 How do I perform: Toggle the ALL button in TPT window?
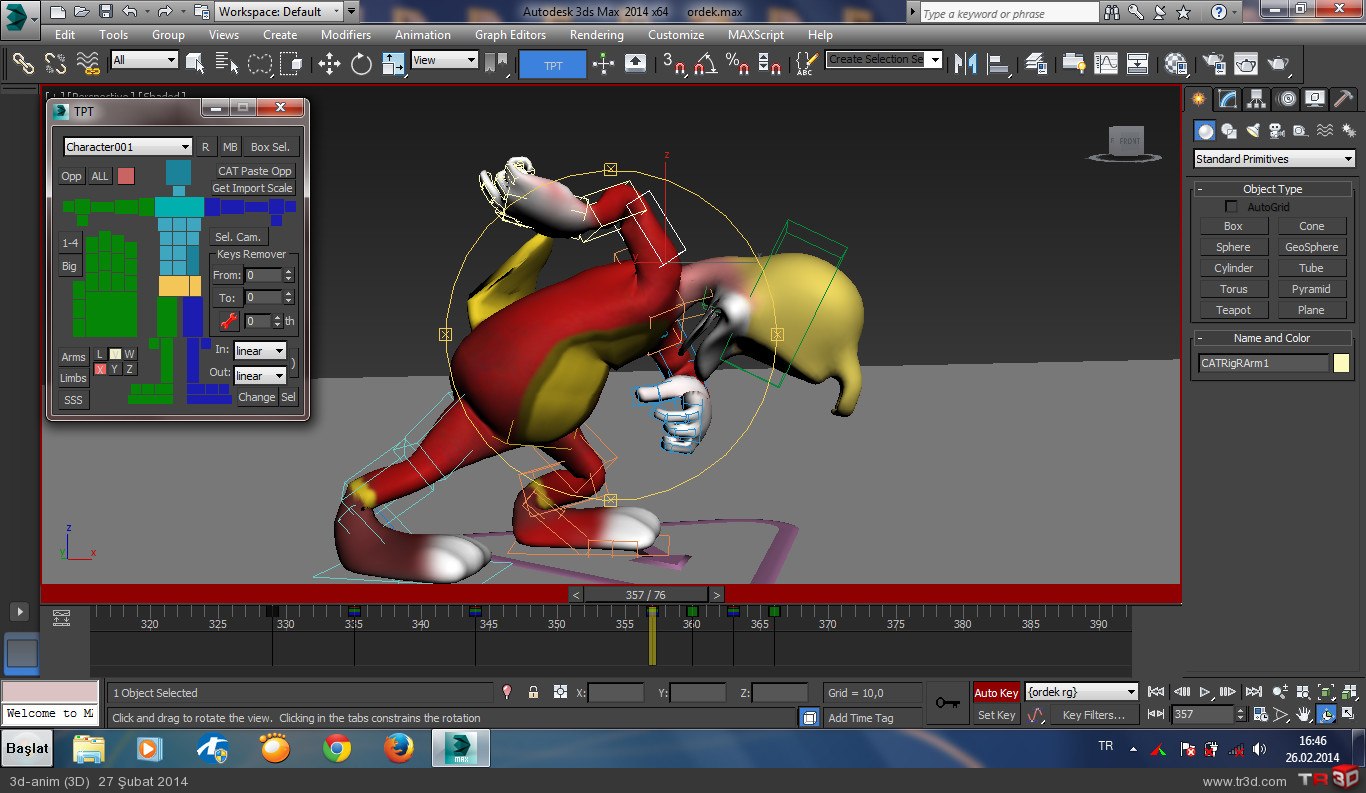pos(100,176)
